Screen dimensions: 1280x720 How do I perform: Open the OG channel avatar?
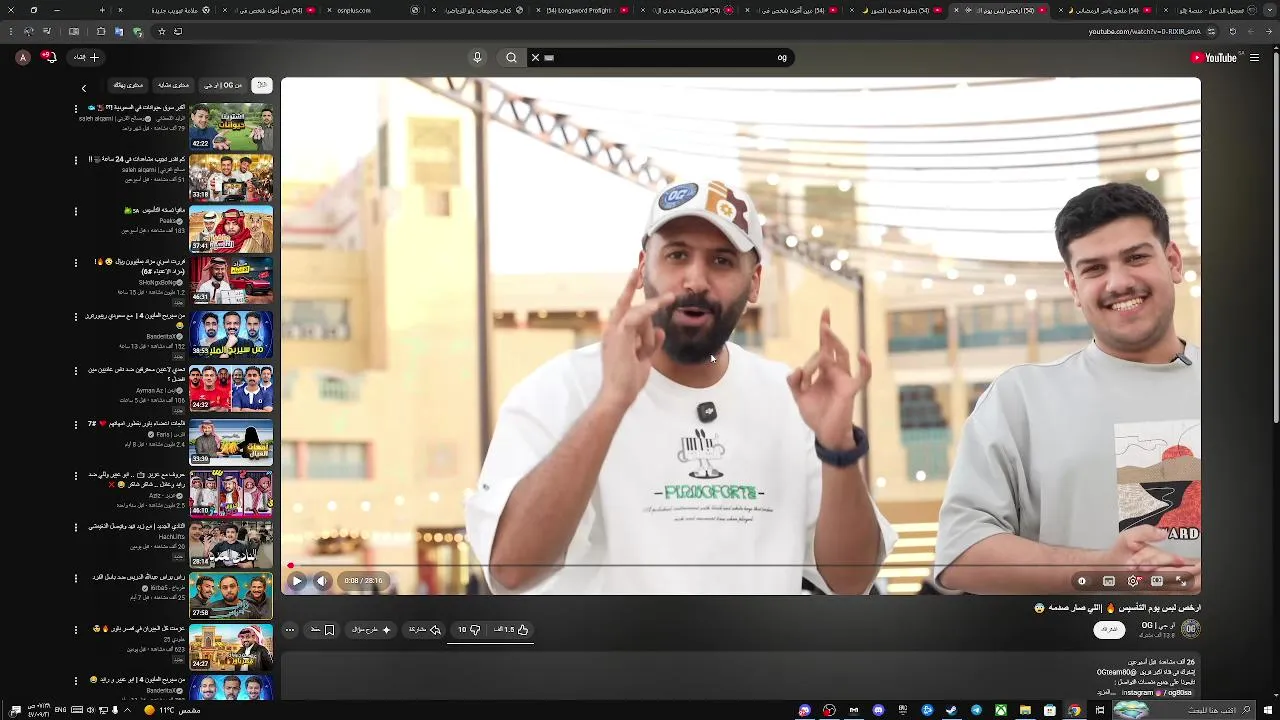pyautogui.click(x=1190, y=628)
